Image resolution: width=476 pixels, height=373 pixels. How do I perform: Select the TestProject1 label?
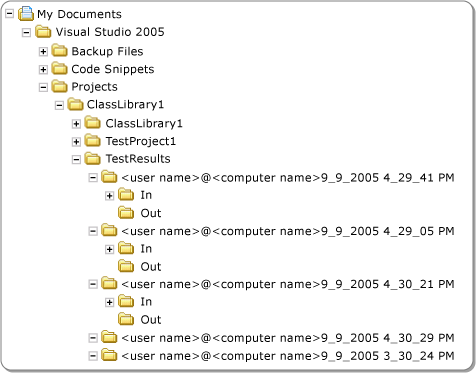141,141
